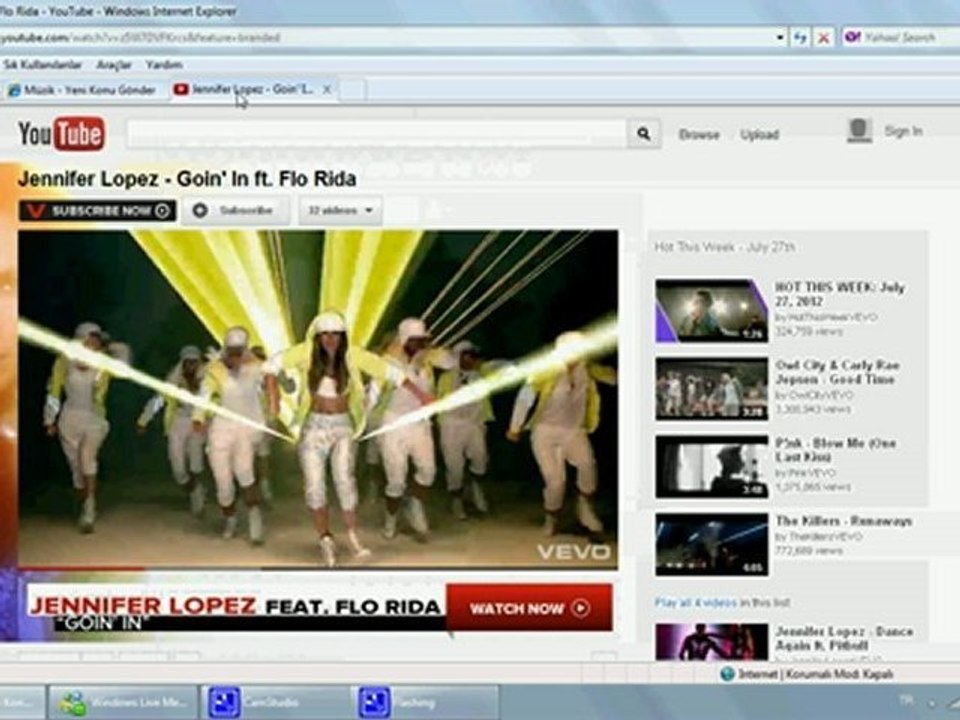
Task: Click the user avatar icon near Sign In
Action: coord(860,130)
